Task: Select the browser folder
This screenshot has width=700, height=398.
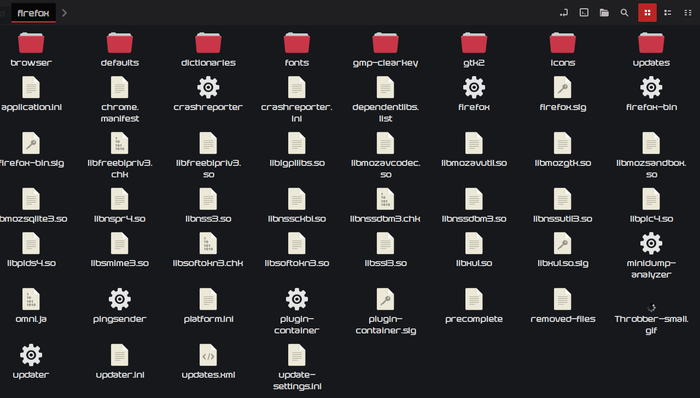Action: click(x=31, y=50)
